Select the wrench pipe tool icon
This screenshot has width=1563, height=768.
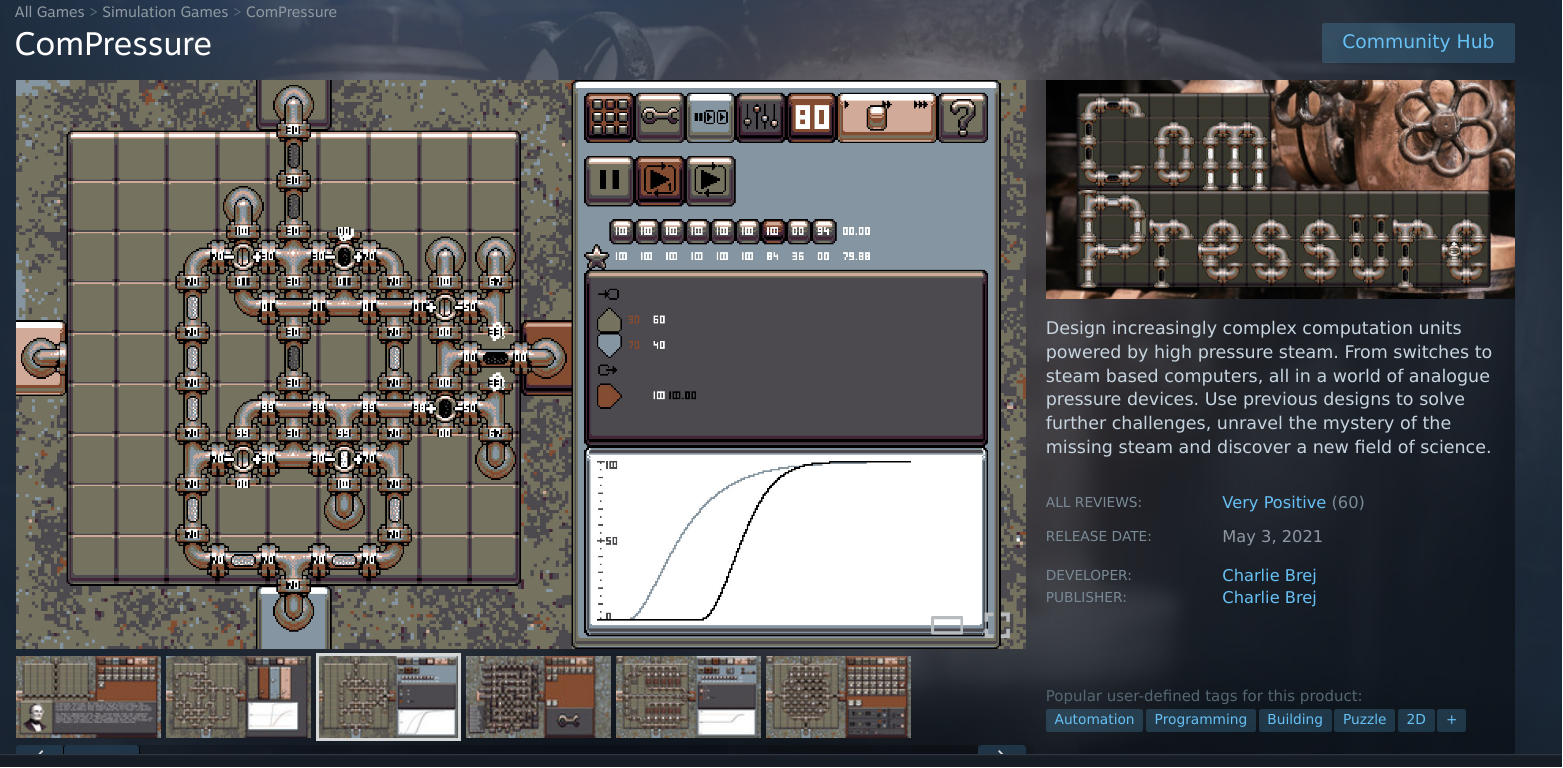click(660, 118)
